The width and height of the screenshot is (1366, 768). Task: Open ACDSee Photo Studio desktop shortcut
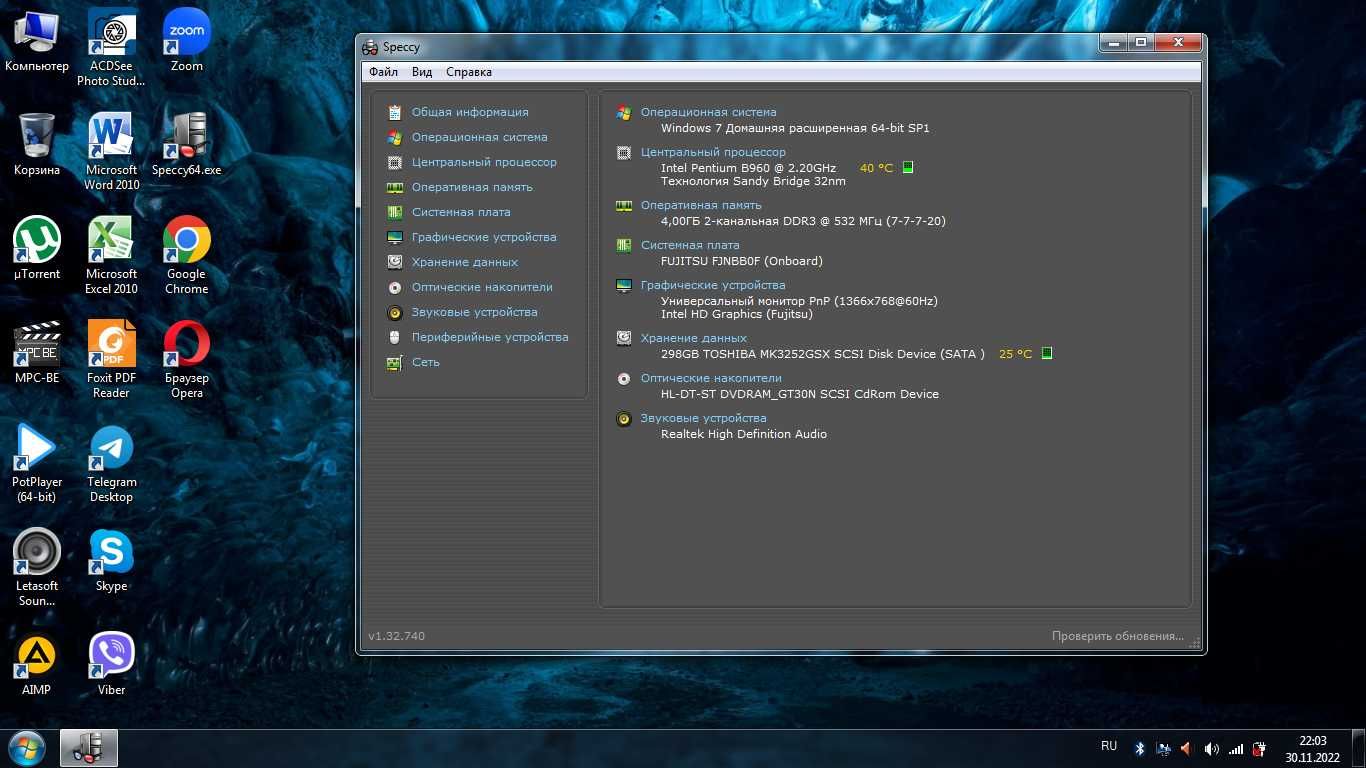tap(111, 47)
